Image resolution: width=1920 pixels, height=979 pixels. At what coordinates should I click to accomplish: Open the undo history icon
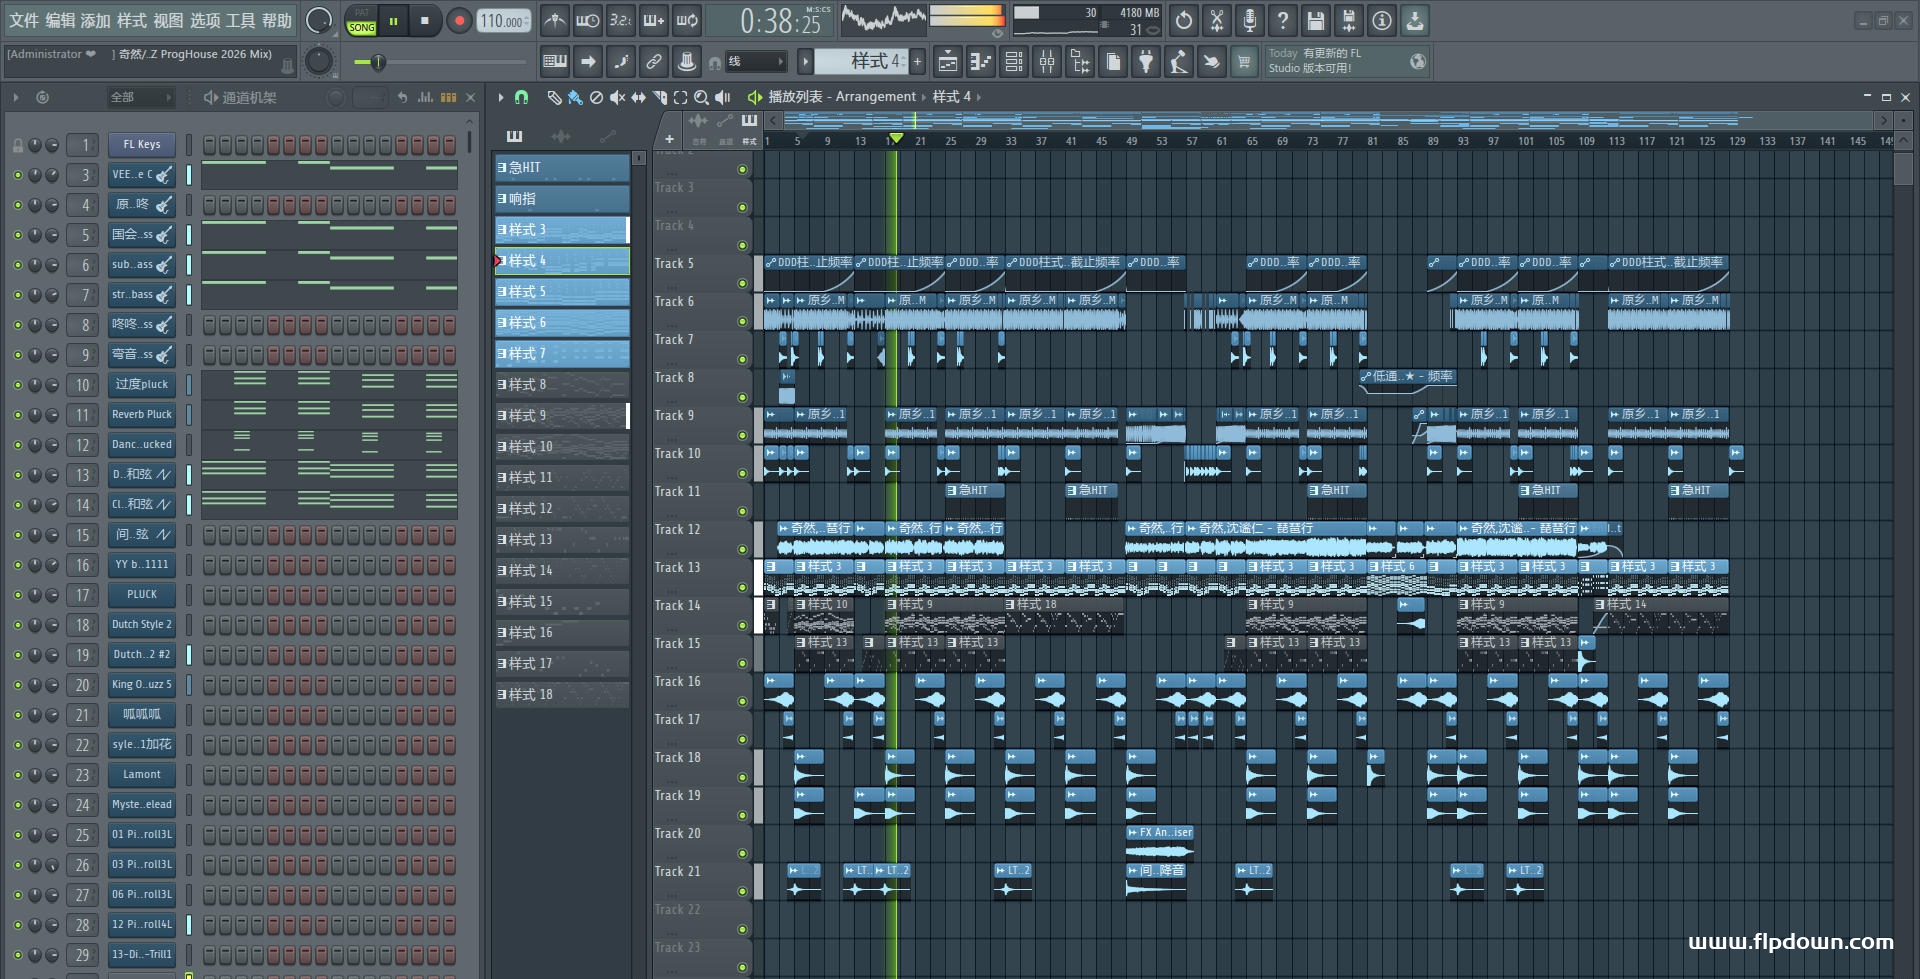click(x=1183, y=20)
